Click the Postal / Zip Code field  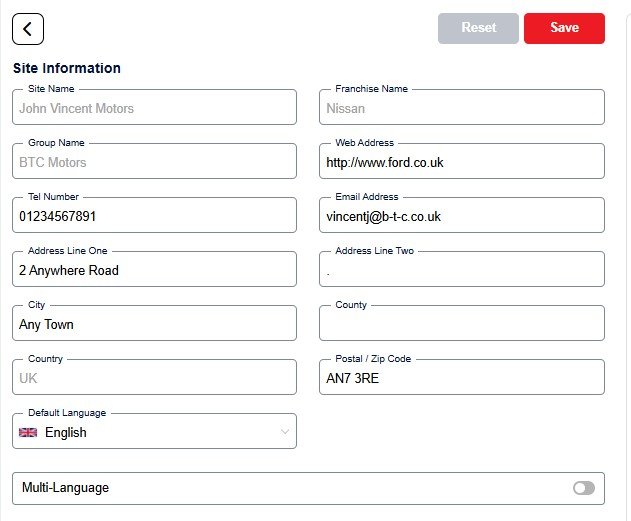[x=462, y=377]
